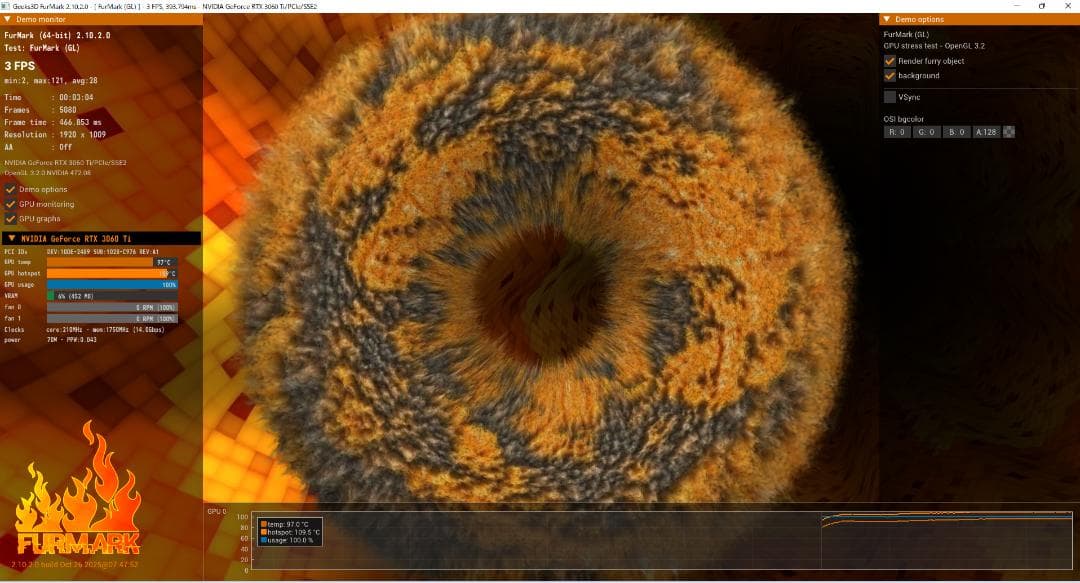Screen dimensions: 1080x583
Task: Open the OSI bgcolor color swatch
Action: tap(1009, 132)
